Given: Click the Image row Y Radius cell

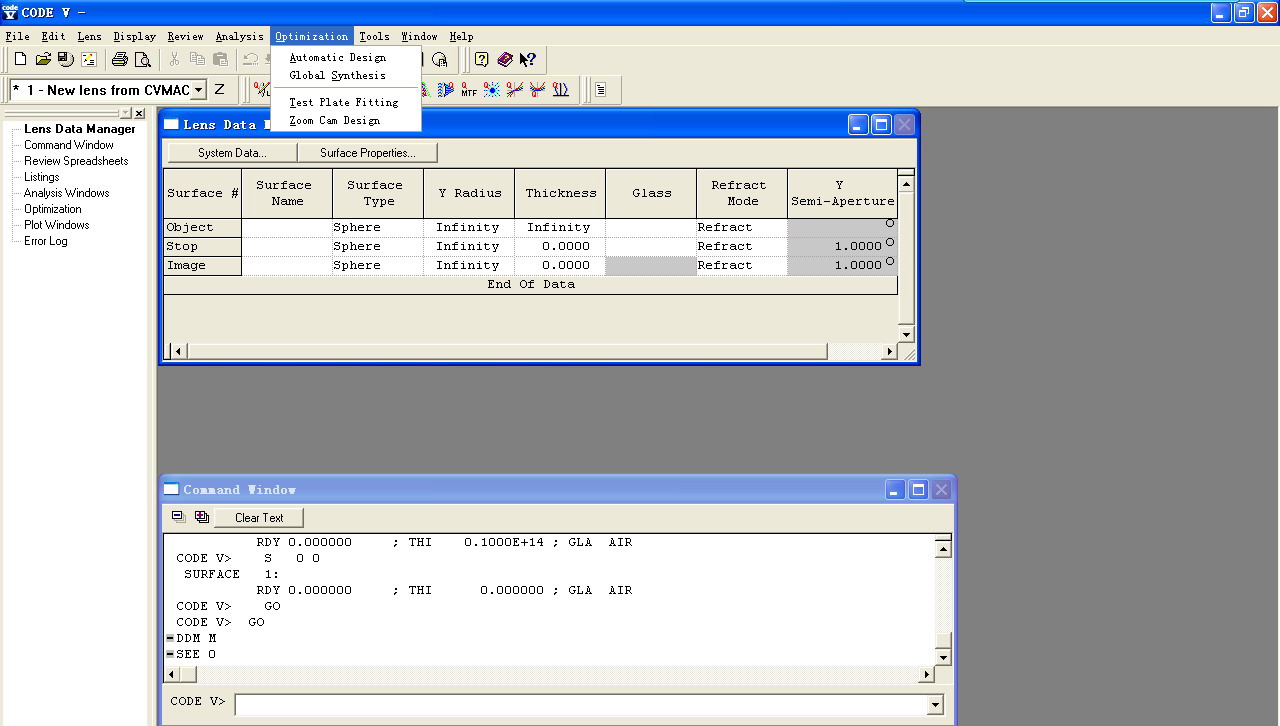Looking at the screenshot, I should [x=468, y=266].
